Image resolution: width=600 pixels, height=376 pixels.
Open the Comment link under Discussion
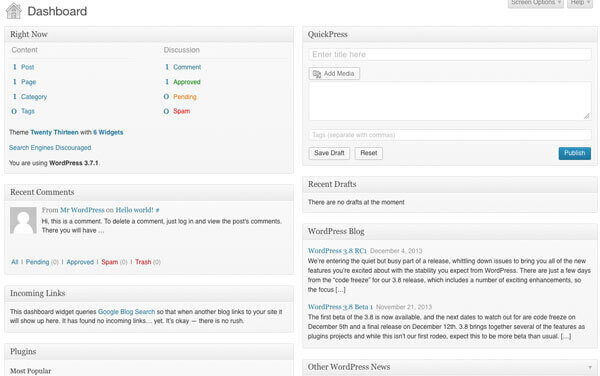187,67
